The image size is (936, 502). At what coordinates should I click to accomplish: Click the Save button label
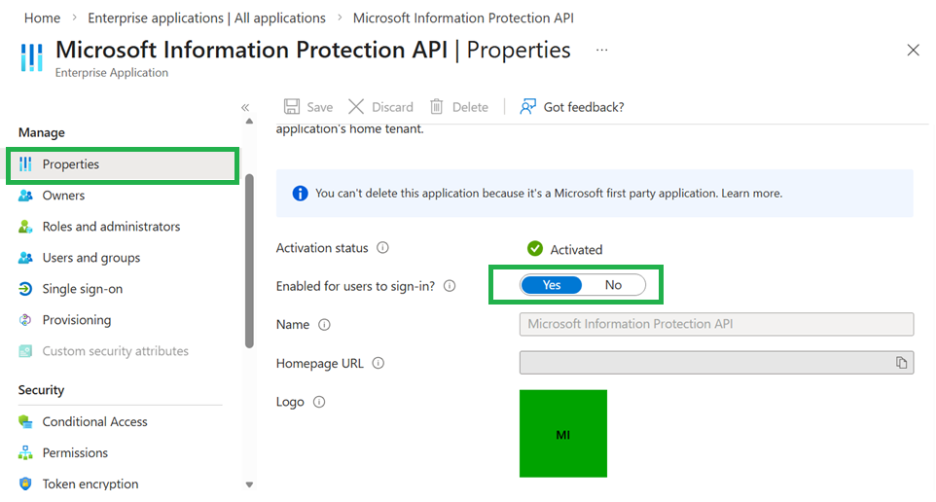[319, 107]
